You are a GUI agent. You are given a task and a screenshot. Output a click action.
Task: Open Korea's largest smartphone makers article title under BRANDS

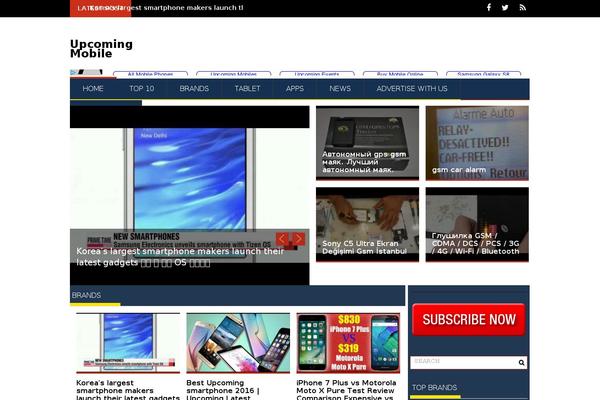[128, 390]
